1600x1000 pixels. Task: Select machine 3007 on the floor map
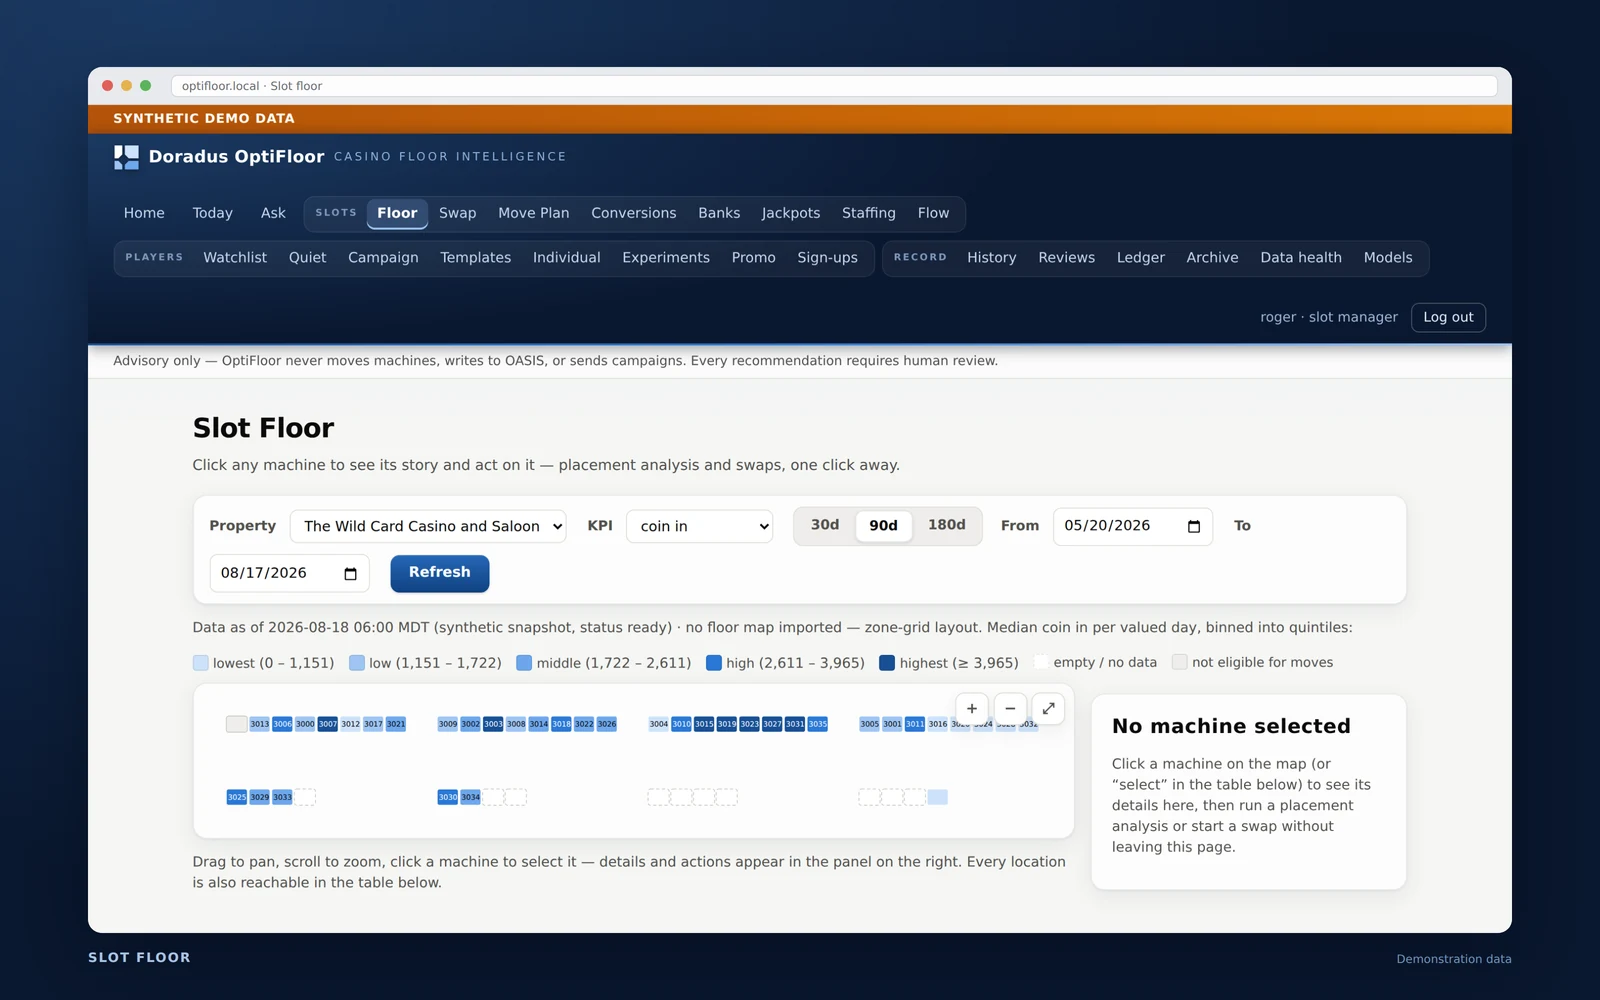(x=328, y=724)
